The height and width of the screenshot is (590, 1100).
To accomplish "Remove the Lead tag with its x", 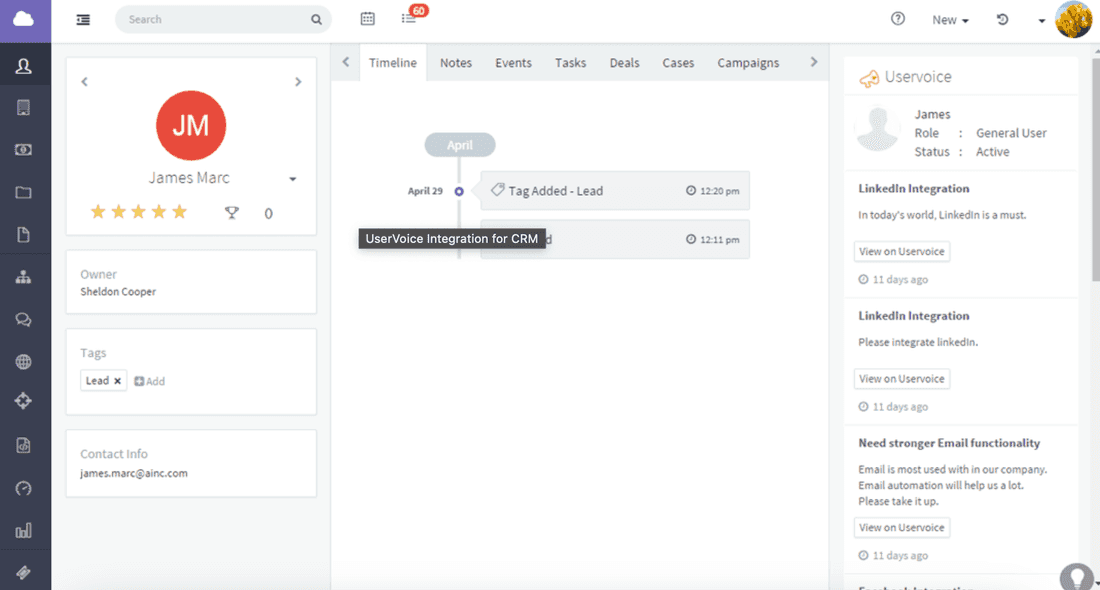I will pyautogui.click(x=116, y=381).
